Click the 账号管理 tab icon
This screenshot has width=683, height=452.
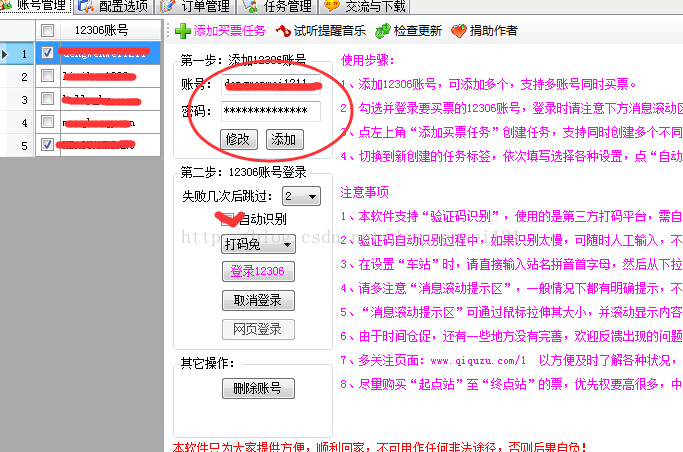tap(6, 5)
